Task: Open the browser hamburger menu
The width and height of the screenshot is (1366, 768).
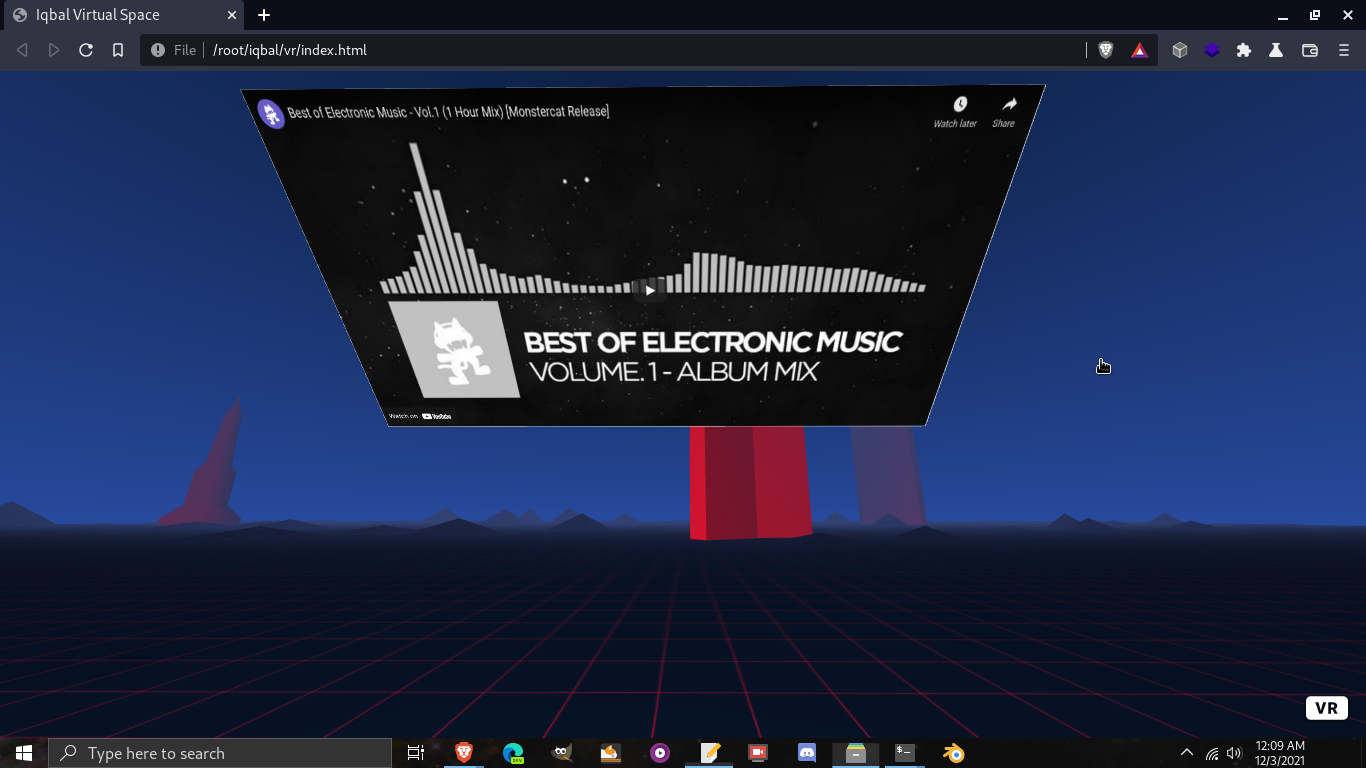Action: point(1344,50)
